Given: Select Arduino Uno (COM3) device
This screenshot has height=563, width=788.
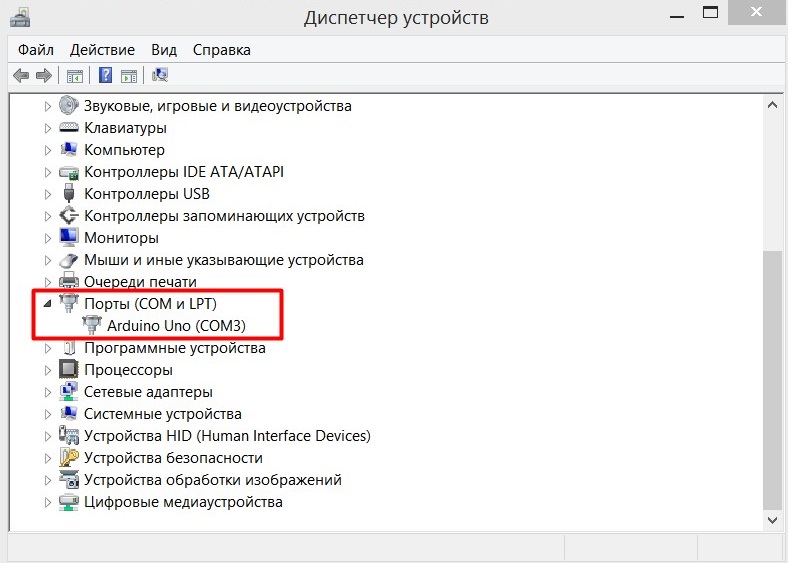Looking at the screenshot, I should [x=176, y=326].
